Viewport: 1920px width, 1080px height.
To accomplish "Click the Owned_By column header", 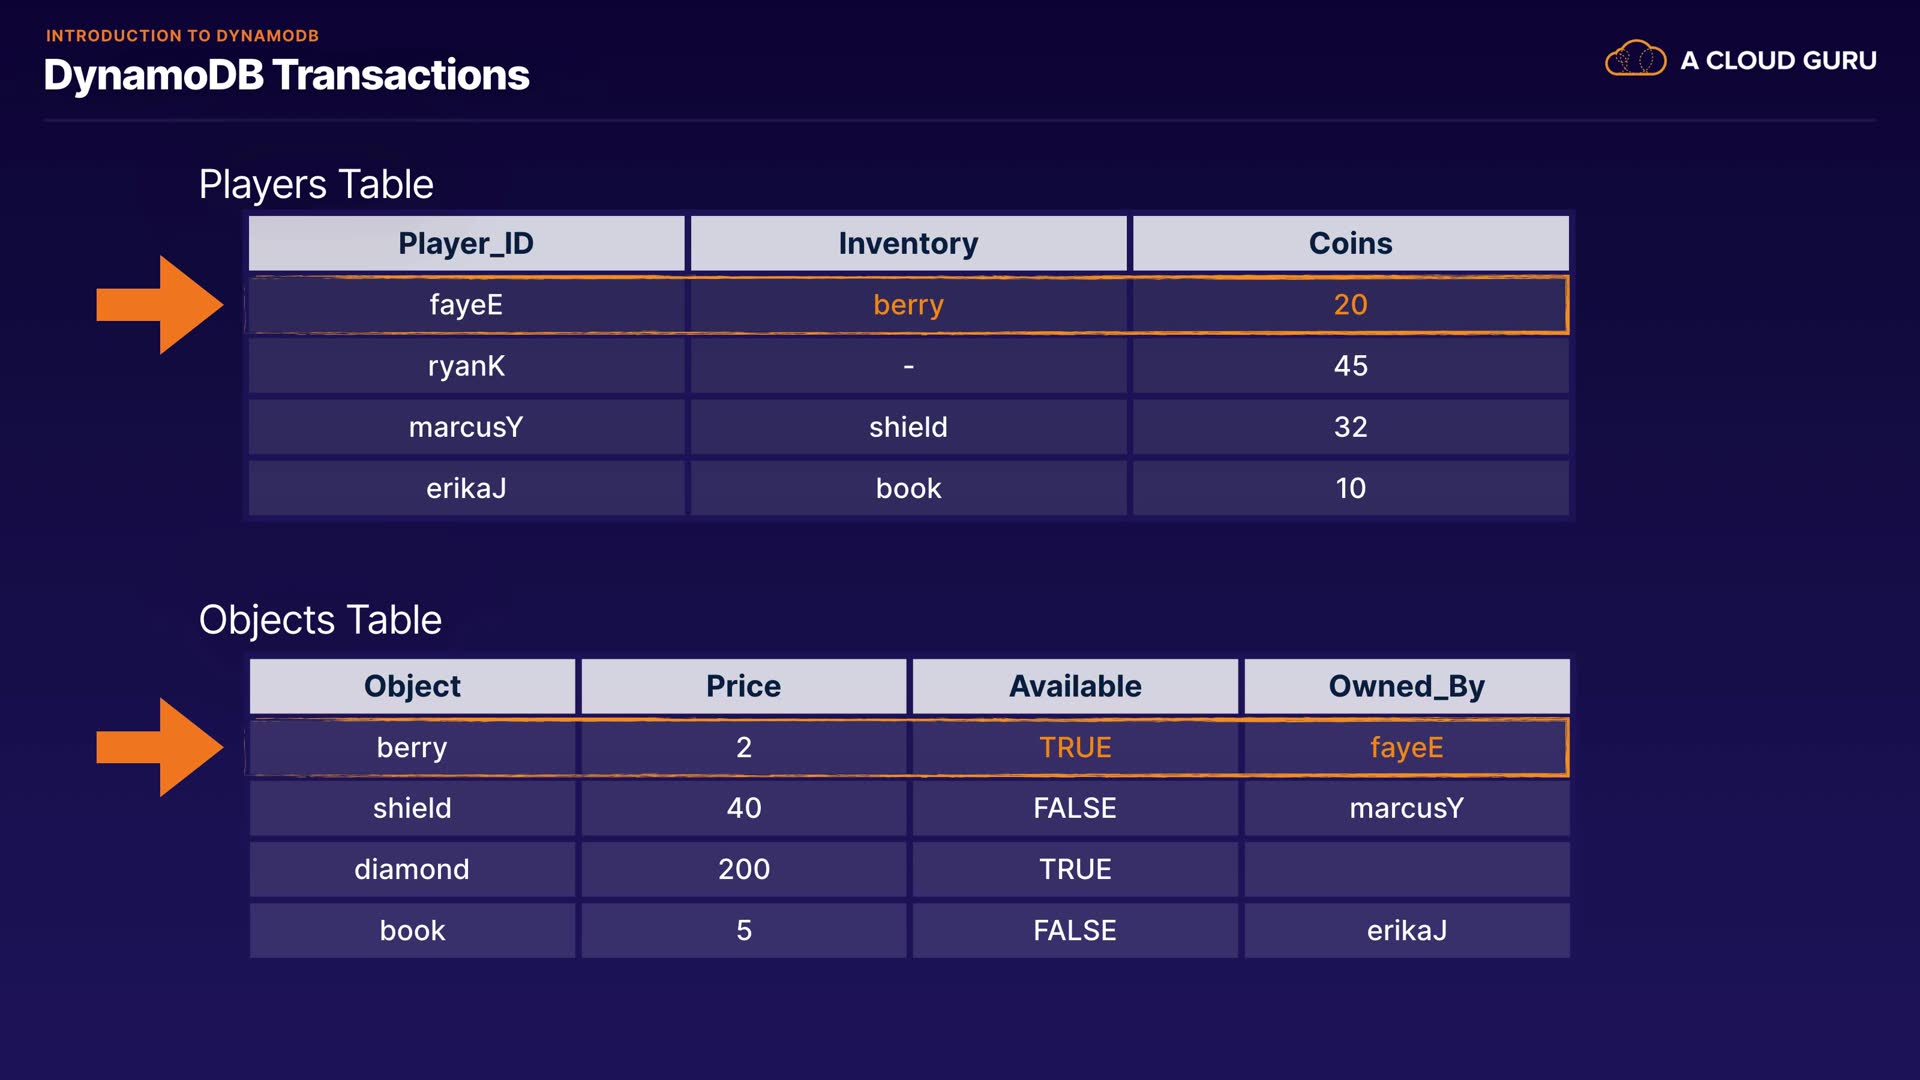I will 1406,687.
